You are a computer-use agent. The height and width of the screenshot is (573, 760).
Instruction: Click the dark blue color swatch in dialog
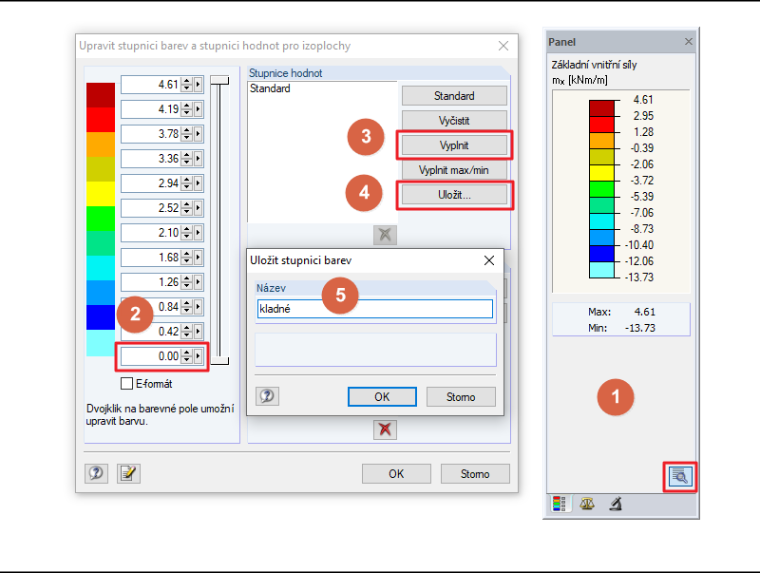pos(100,318)
